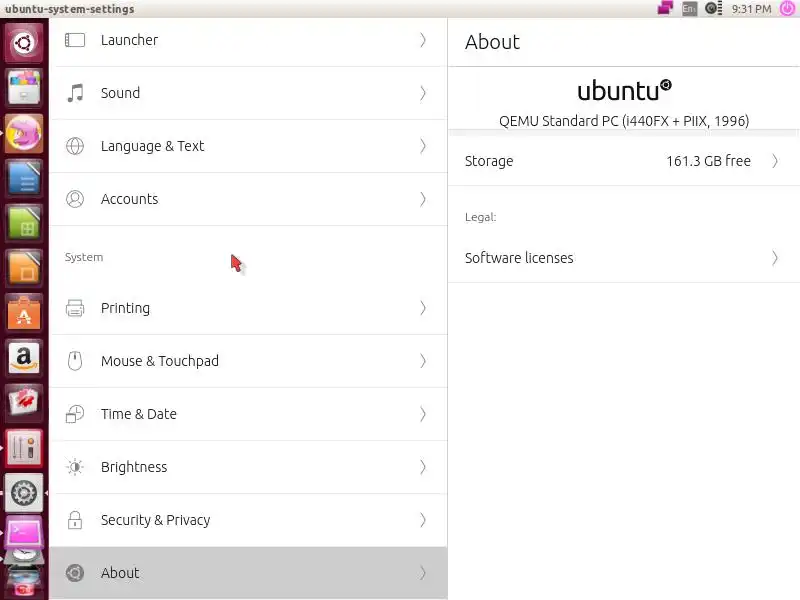Launch LibreOffice Calc from dock
The height and width of the screenshot is (600, 800).
point(24,223)
